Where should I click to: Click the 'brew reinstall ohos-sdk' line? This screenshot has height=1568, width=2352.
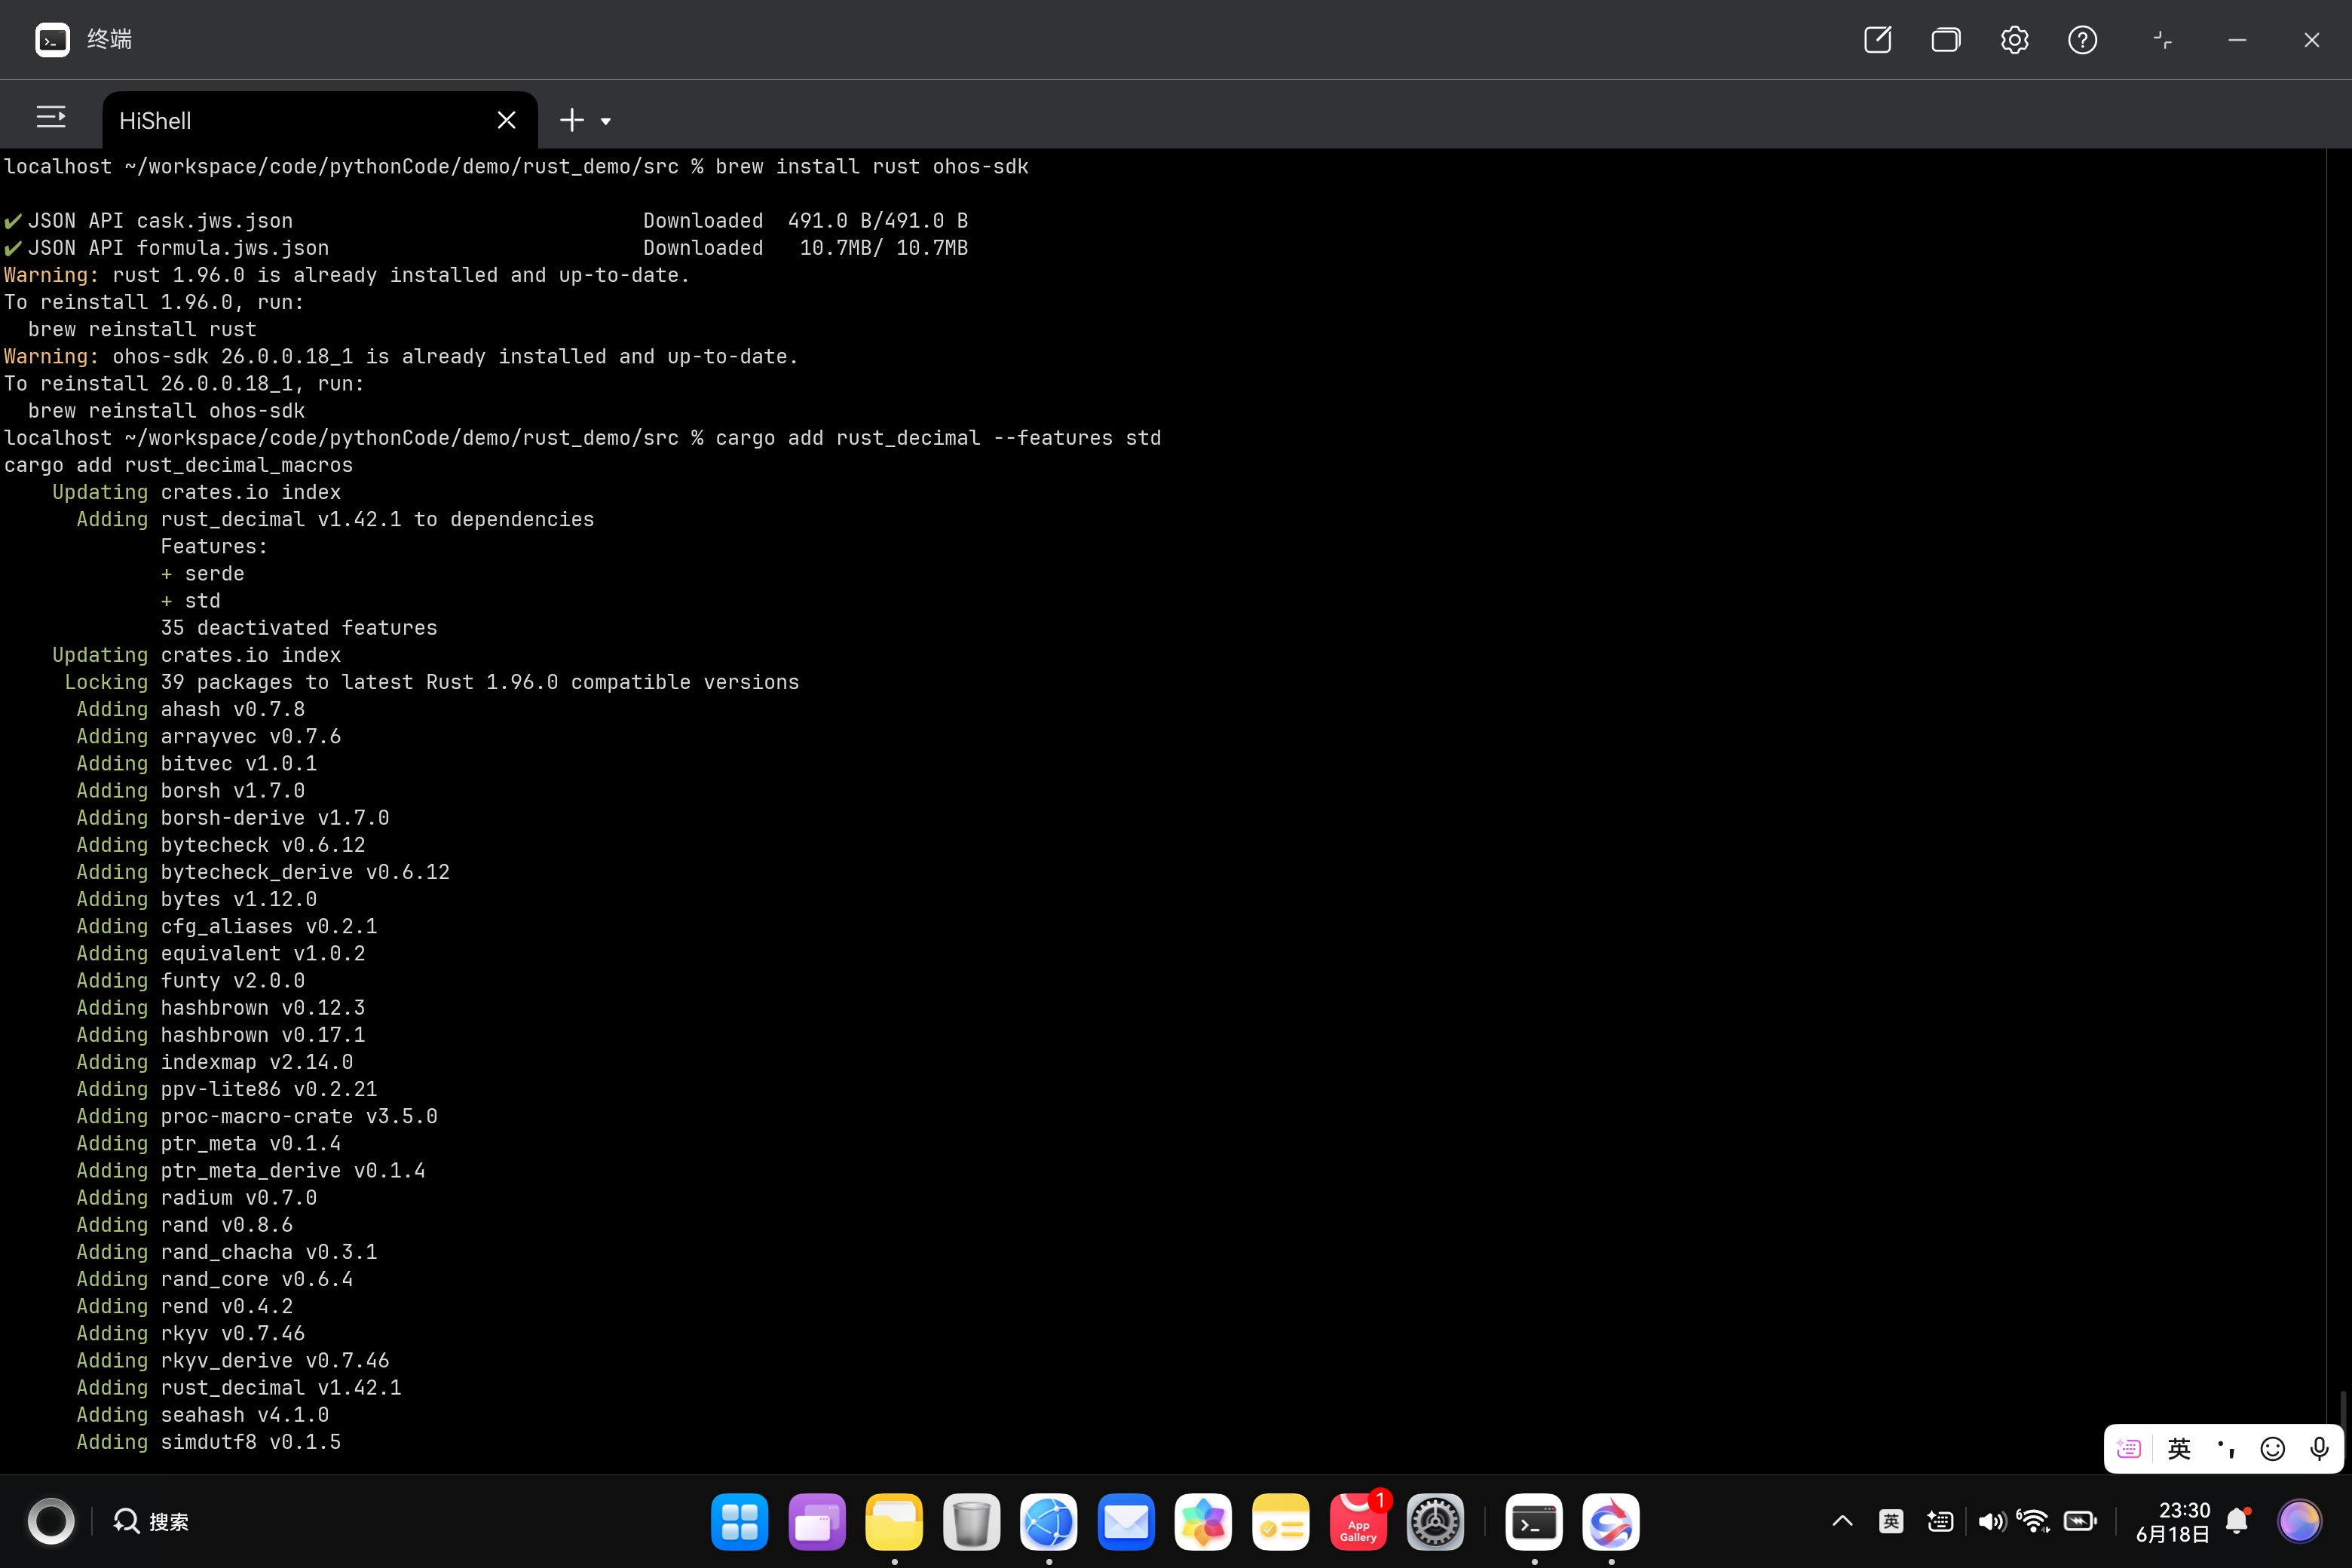(x=166, y=410)
